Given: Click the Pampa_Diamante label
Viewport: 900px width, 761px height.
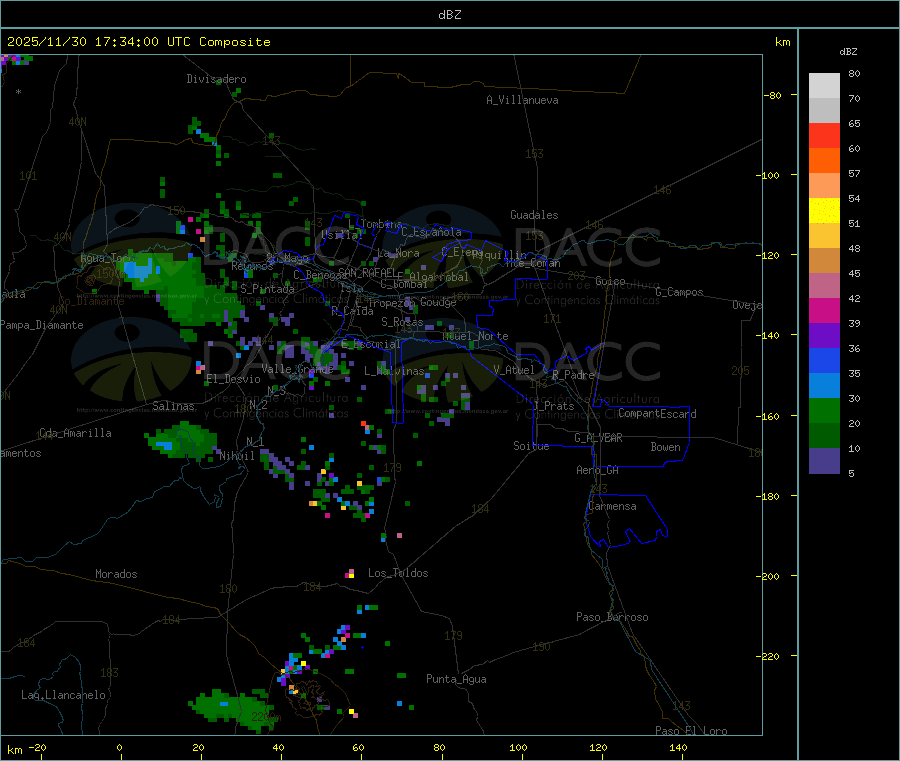Looking at the screenshot, I should [42, 325].
